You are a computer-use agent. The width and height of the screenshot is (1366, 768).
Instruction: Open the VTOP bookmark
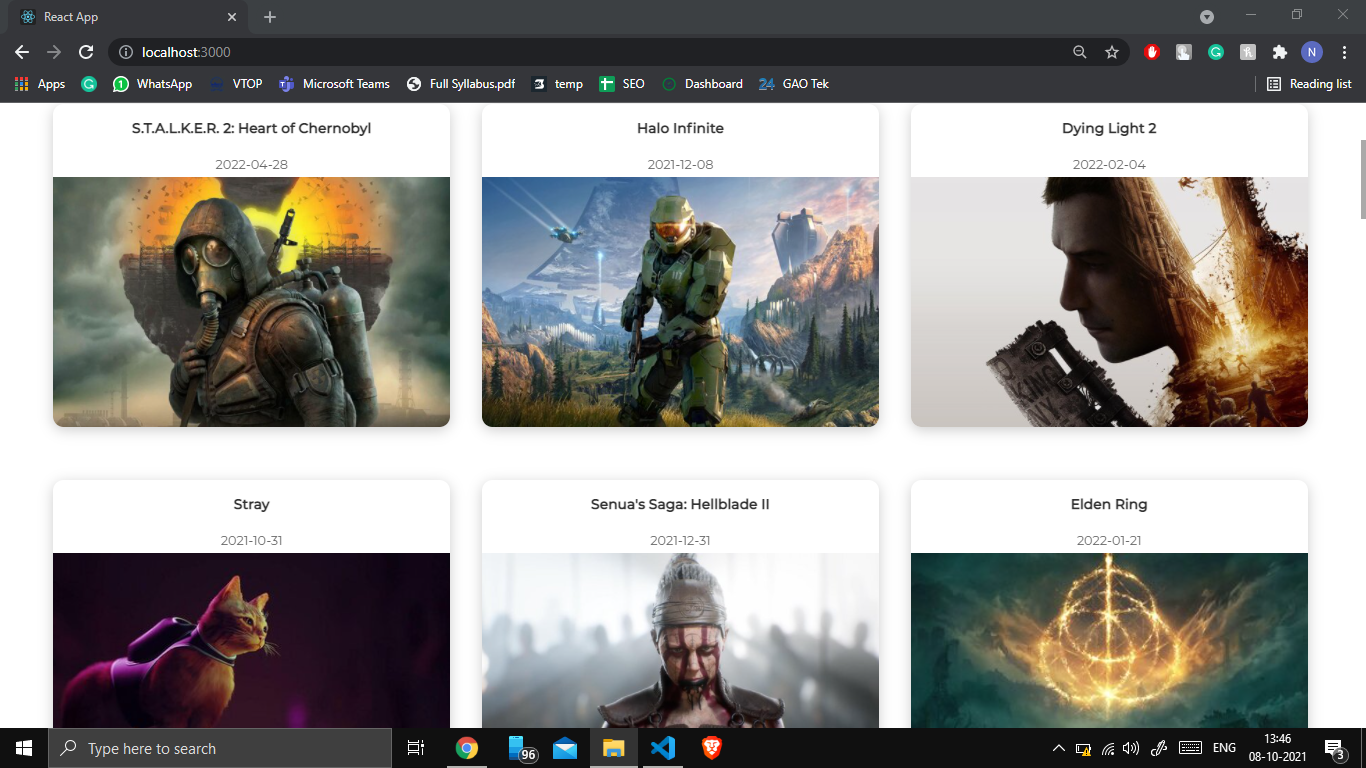click(236, 84)
